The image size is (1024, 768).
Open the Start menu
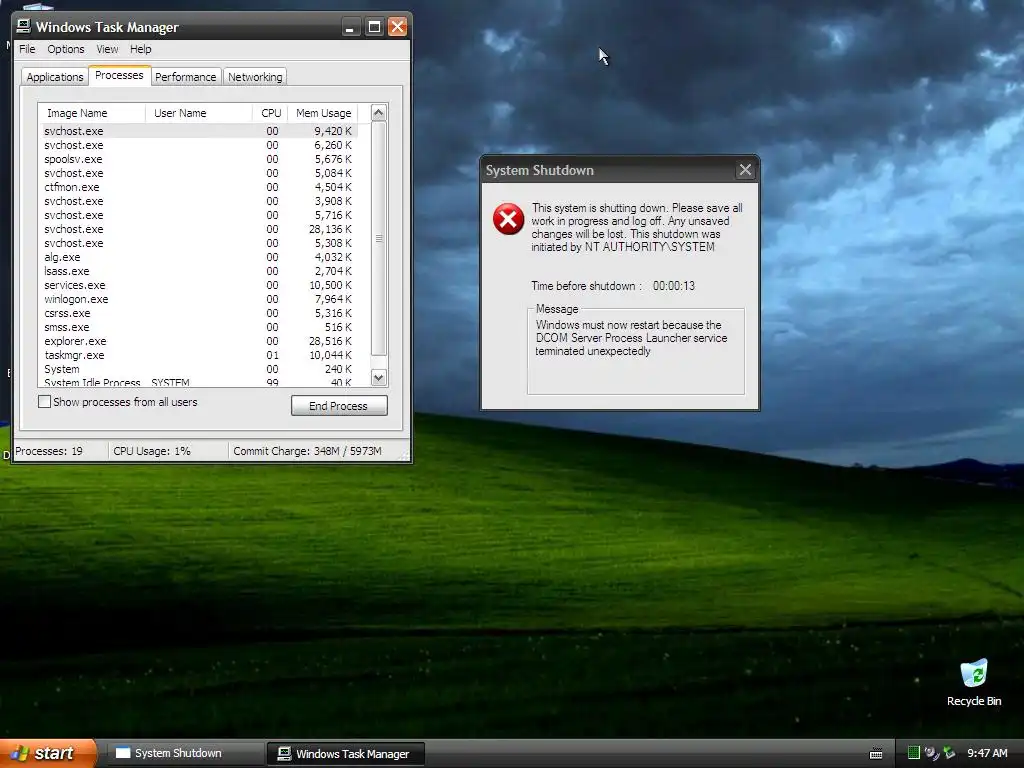[x=47, y=753]
